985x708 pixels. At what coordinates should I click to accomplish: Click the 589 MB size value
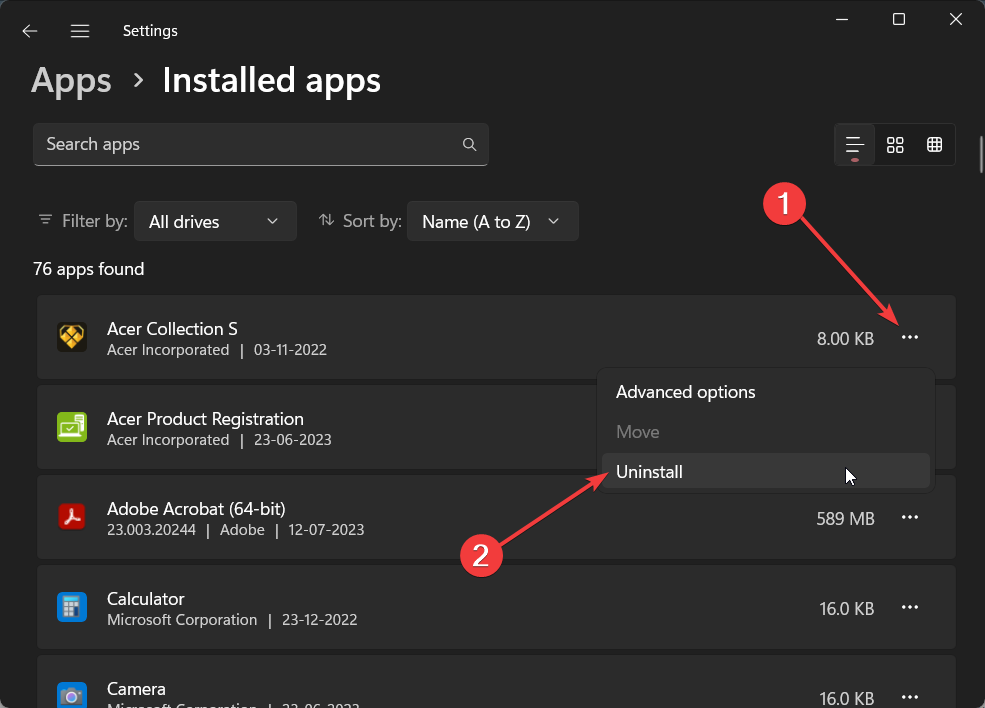pyautogui.click(x=846, y=519)
